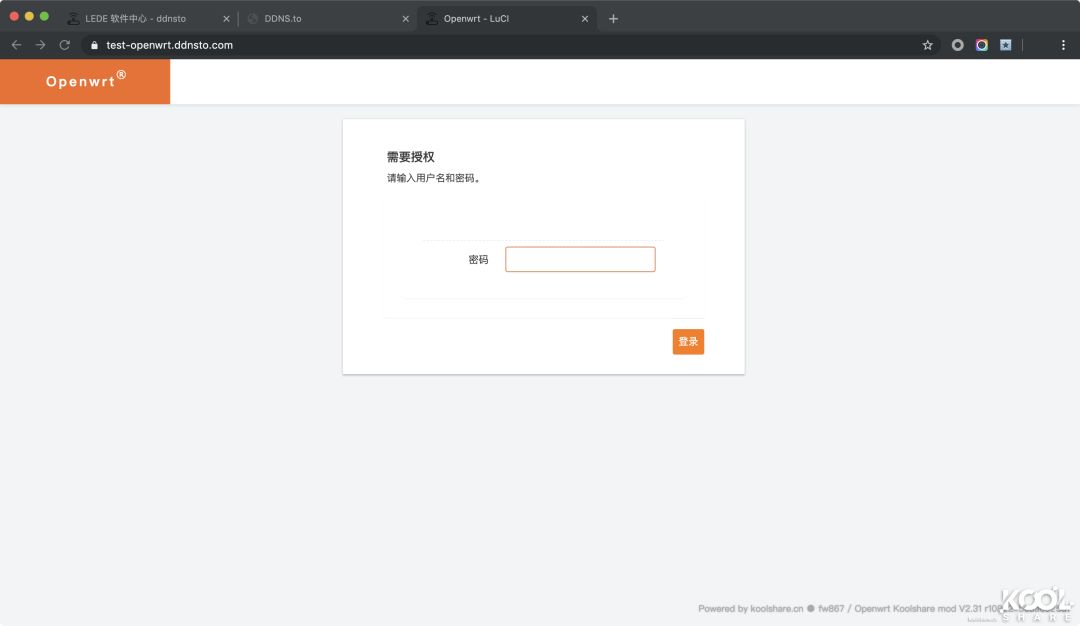The width and height of the screenshot is (1080, 626).
Task: Click inside the 密码 password field
Action: [580, 259]
